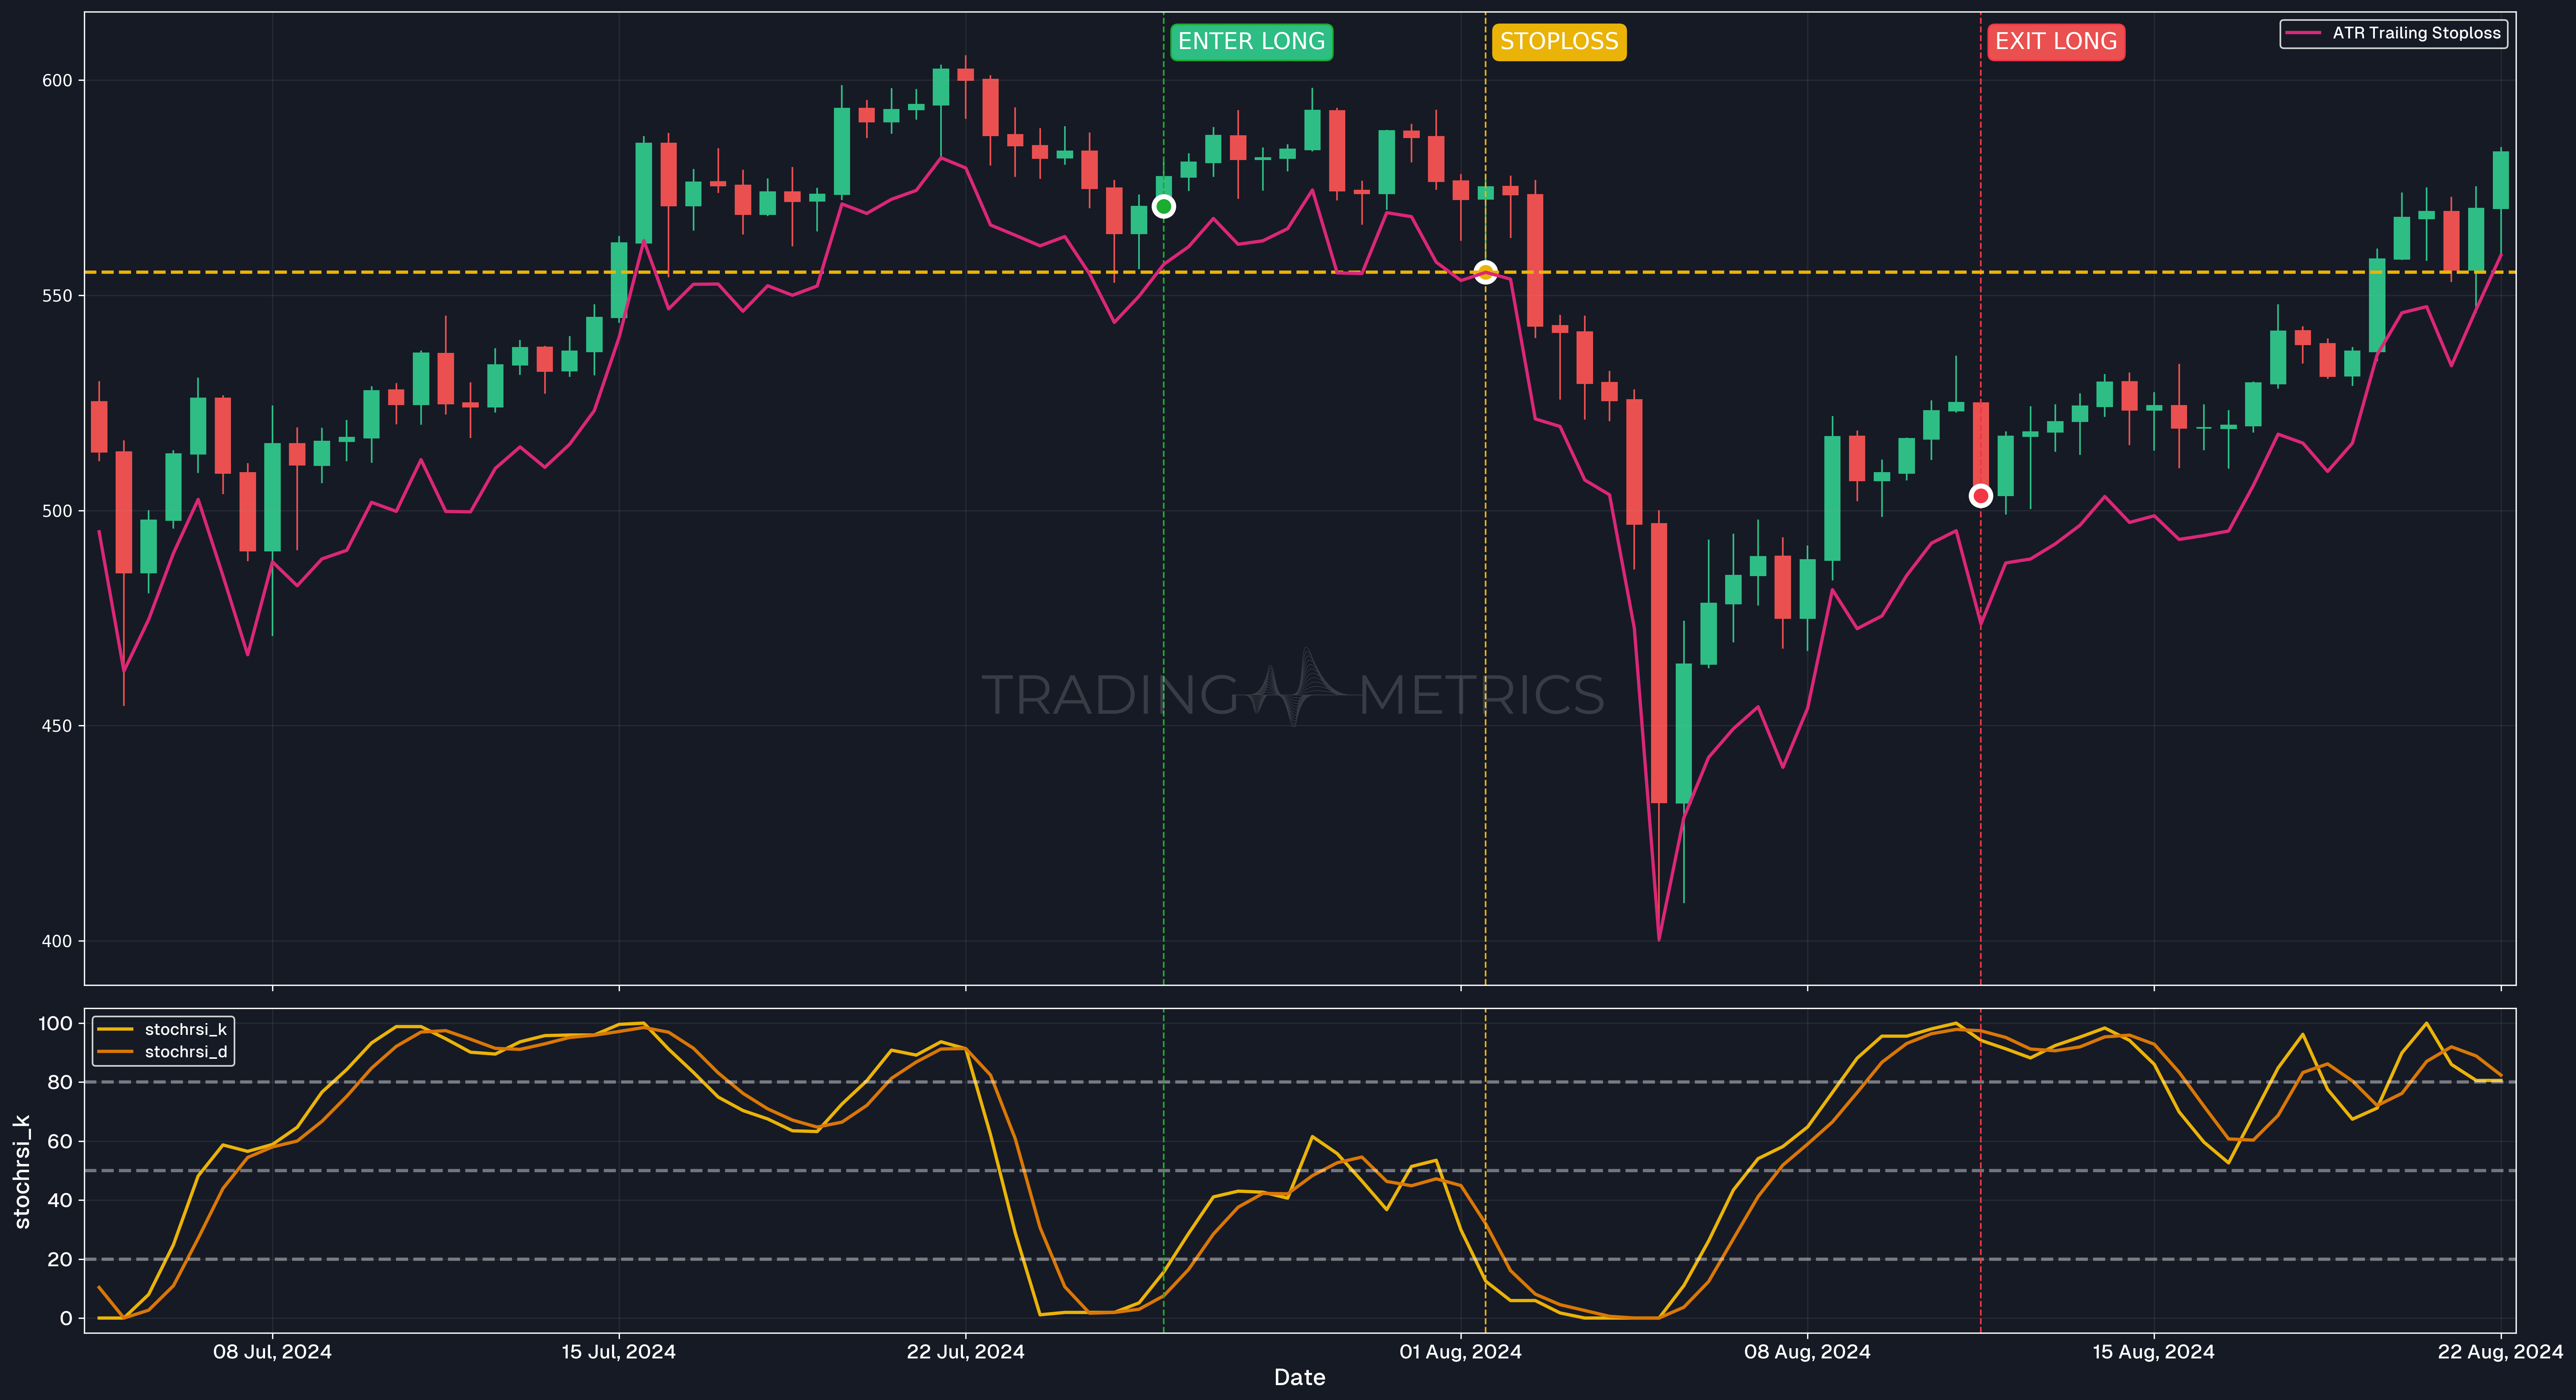Click the 08 Aug, 2024 date label

coord(1807,1352)
